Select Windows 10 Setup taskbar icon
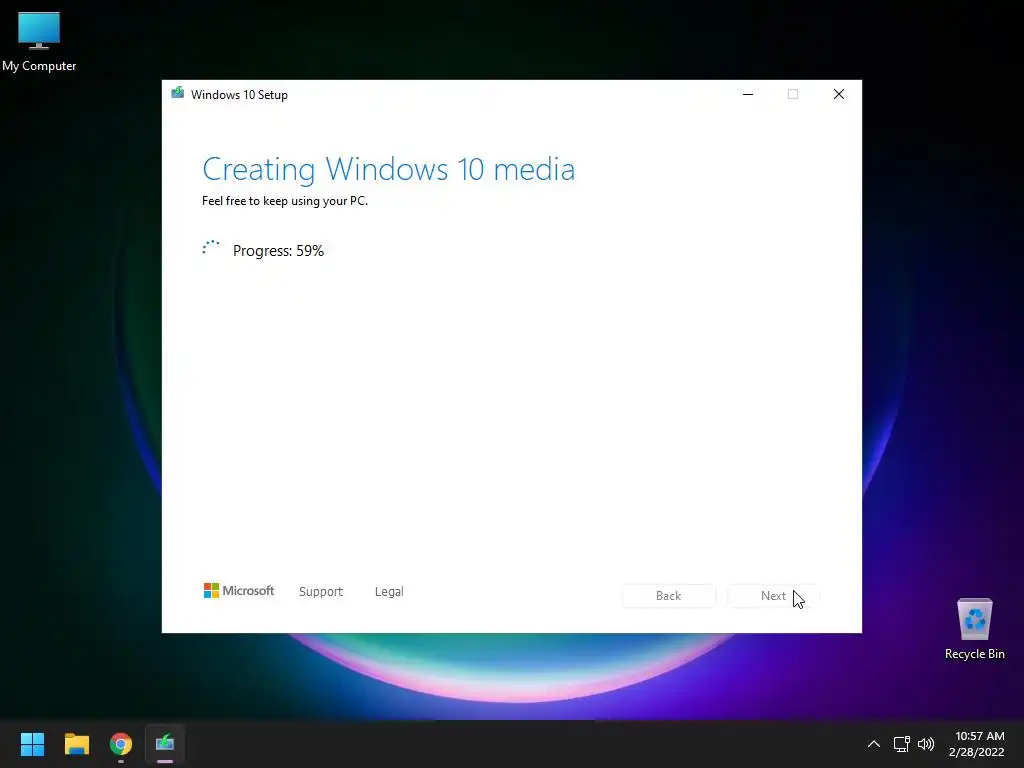 pos(165,744)
